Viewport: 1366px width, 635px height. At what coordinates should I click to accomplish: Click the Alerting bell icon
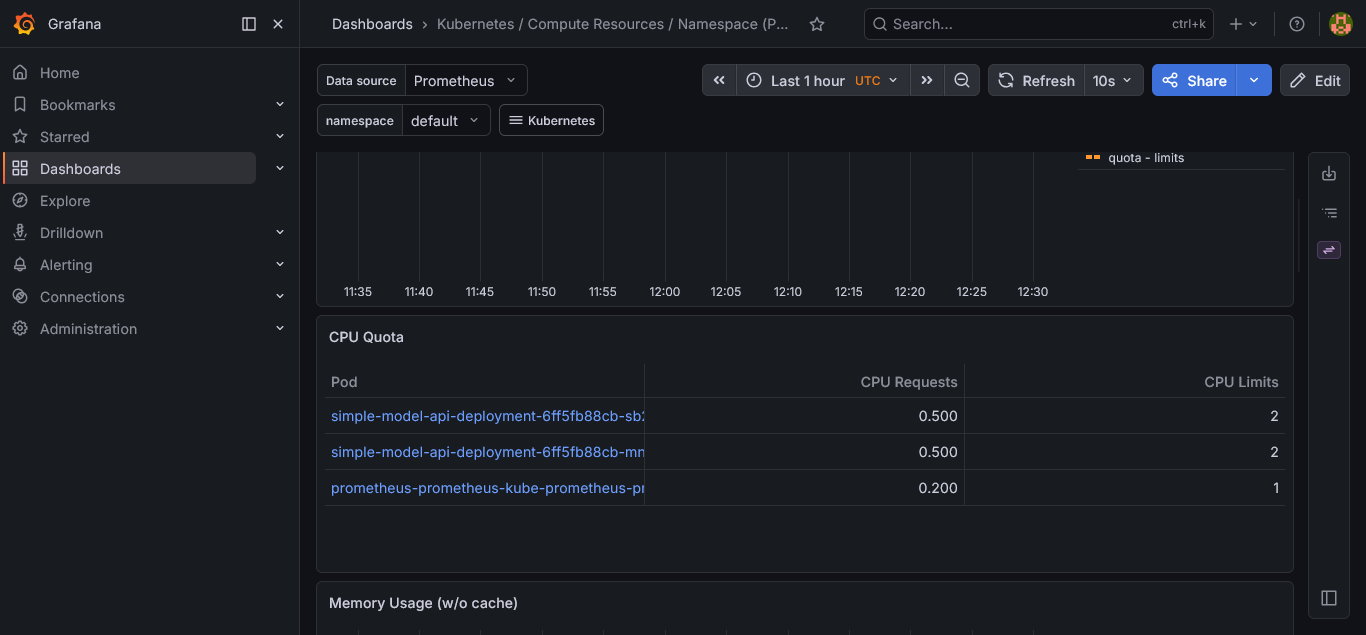[x=20, y=265]
